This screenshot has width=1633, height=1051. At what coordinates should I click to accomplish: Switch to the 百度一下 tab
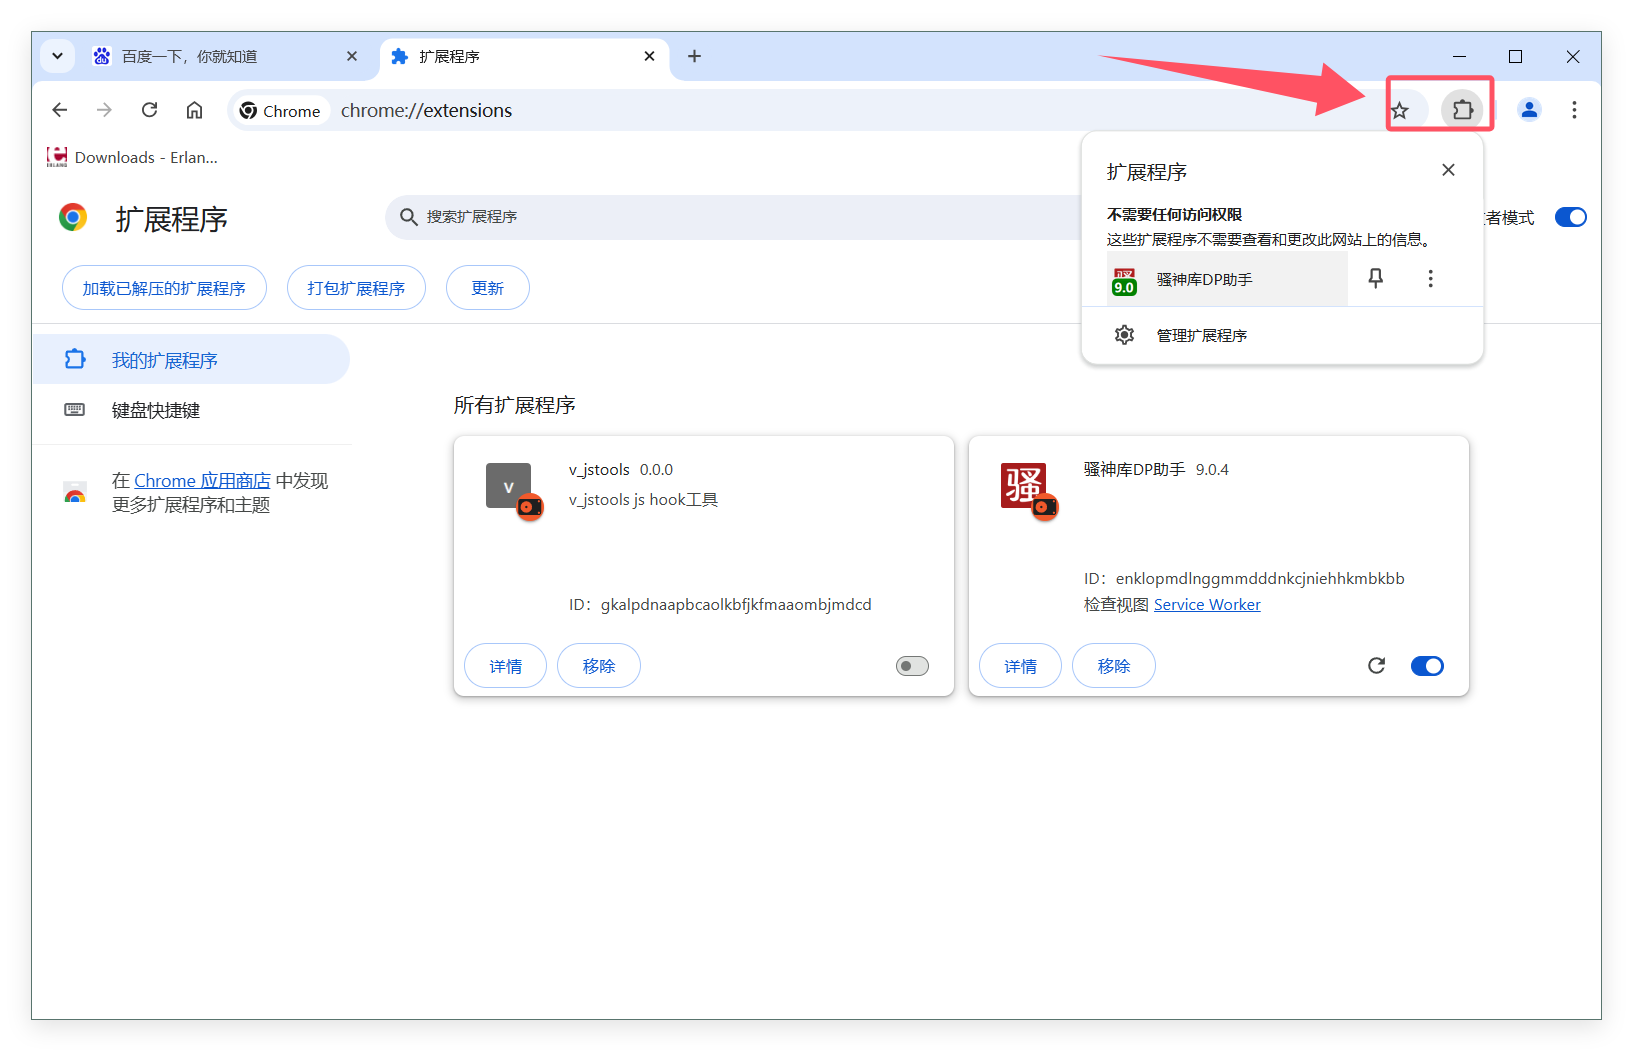click(x=225, y=57)
